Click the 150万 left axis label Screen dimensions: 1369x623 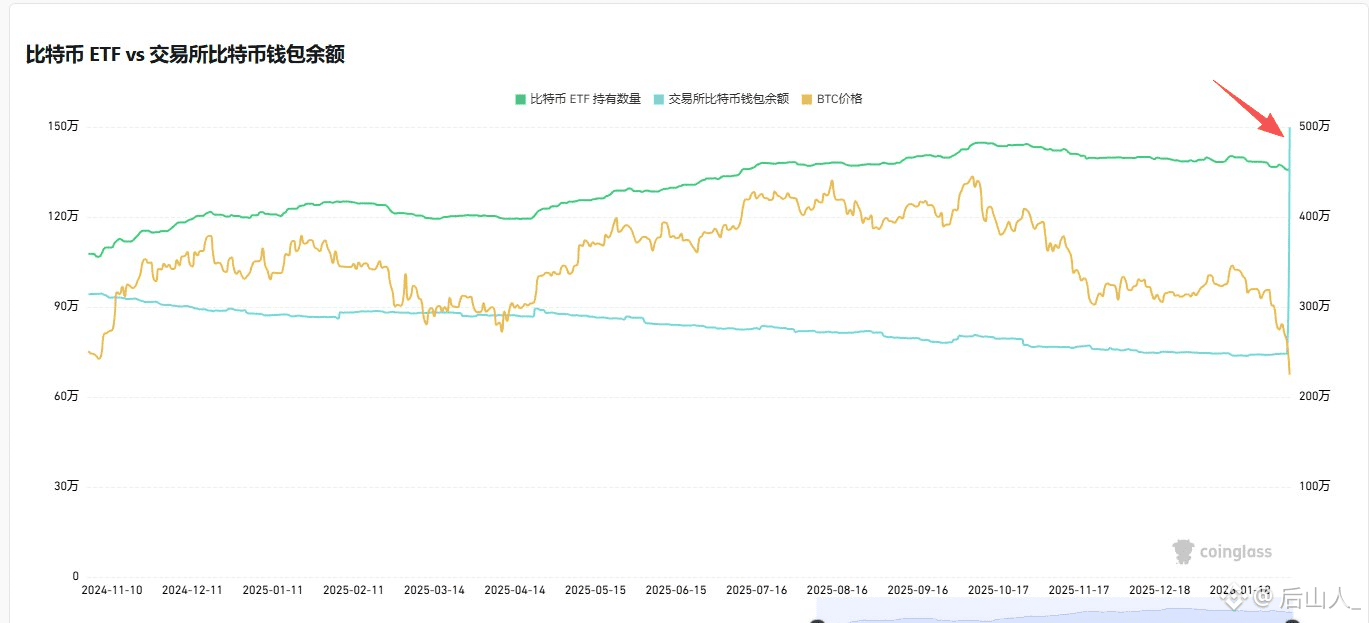pyautogui.click(x=63, y=126)
